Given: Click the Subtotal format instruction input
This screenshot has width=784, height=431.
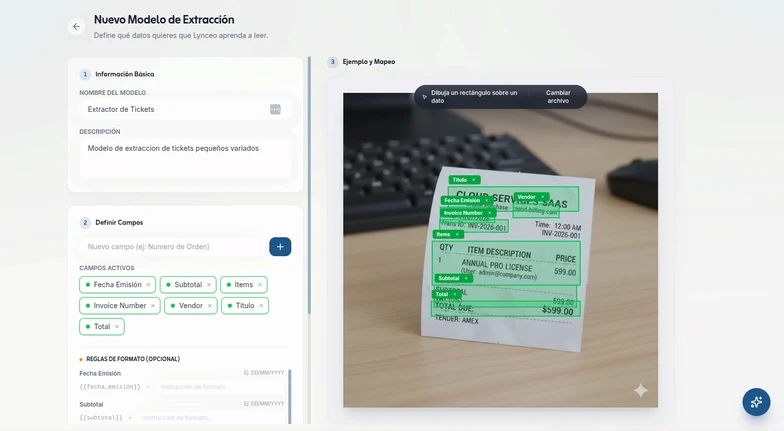Looking at the screenshot, I should click(211, 418).
